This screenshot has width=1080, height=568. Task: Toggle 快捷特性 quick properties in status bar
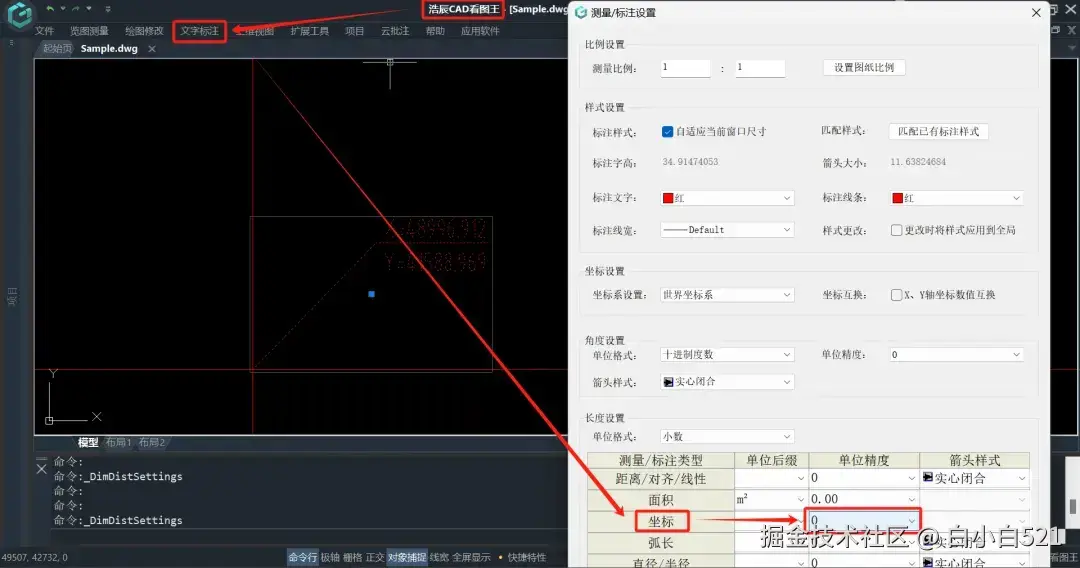(x=526, y=557)
